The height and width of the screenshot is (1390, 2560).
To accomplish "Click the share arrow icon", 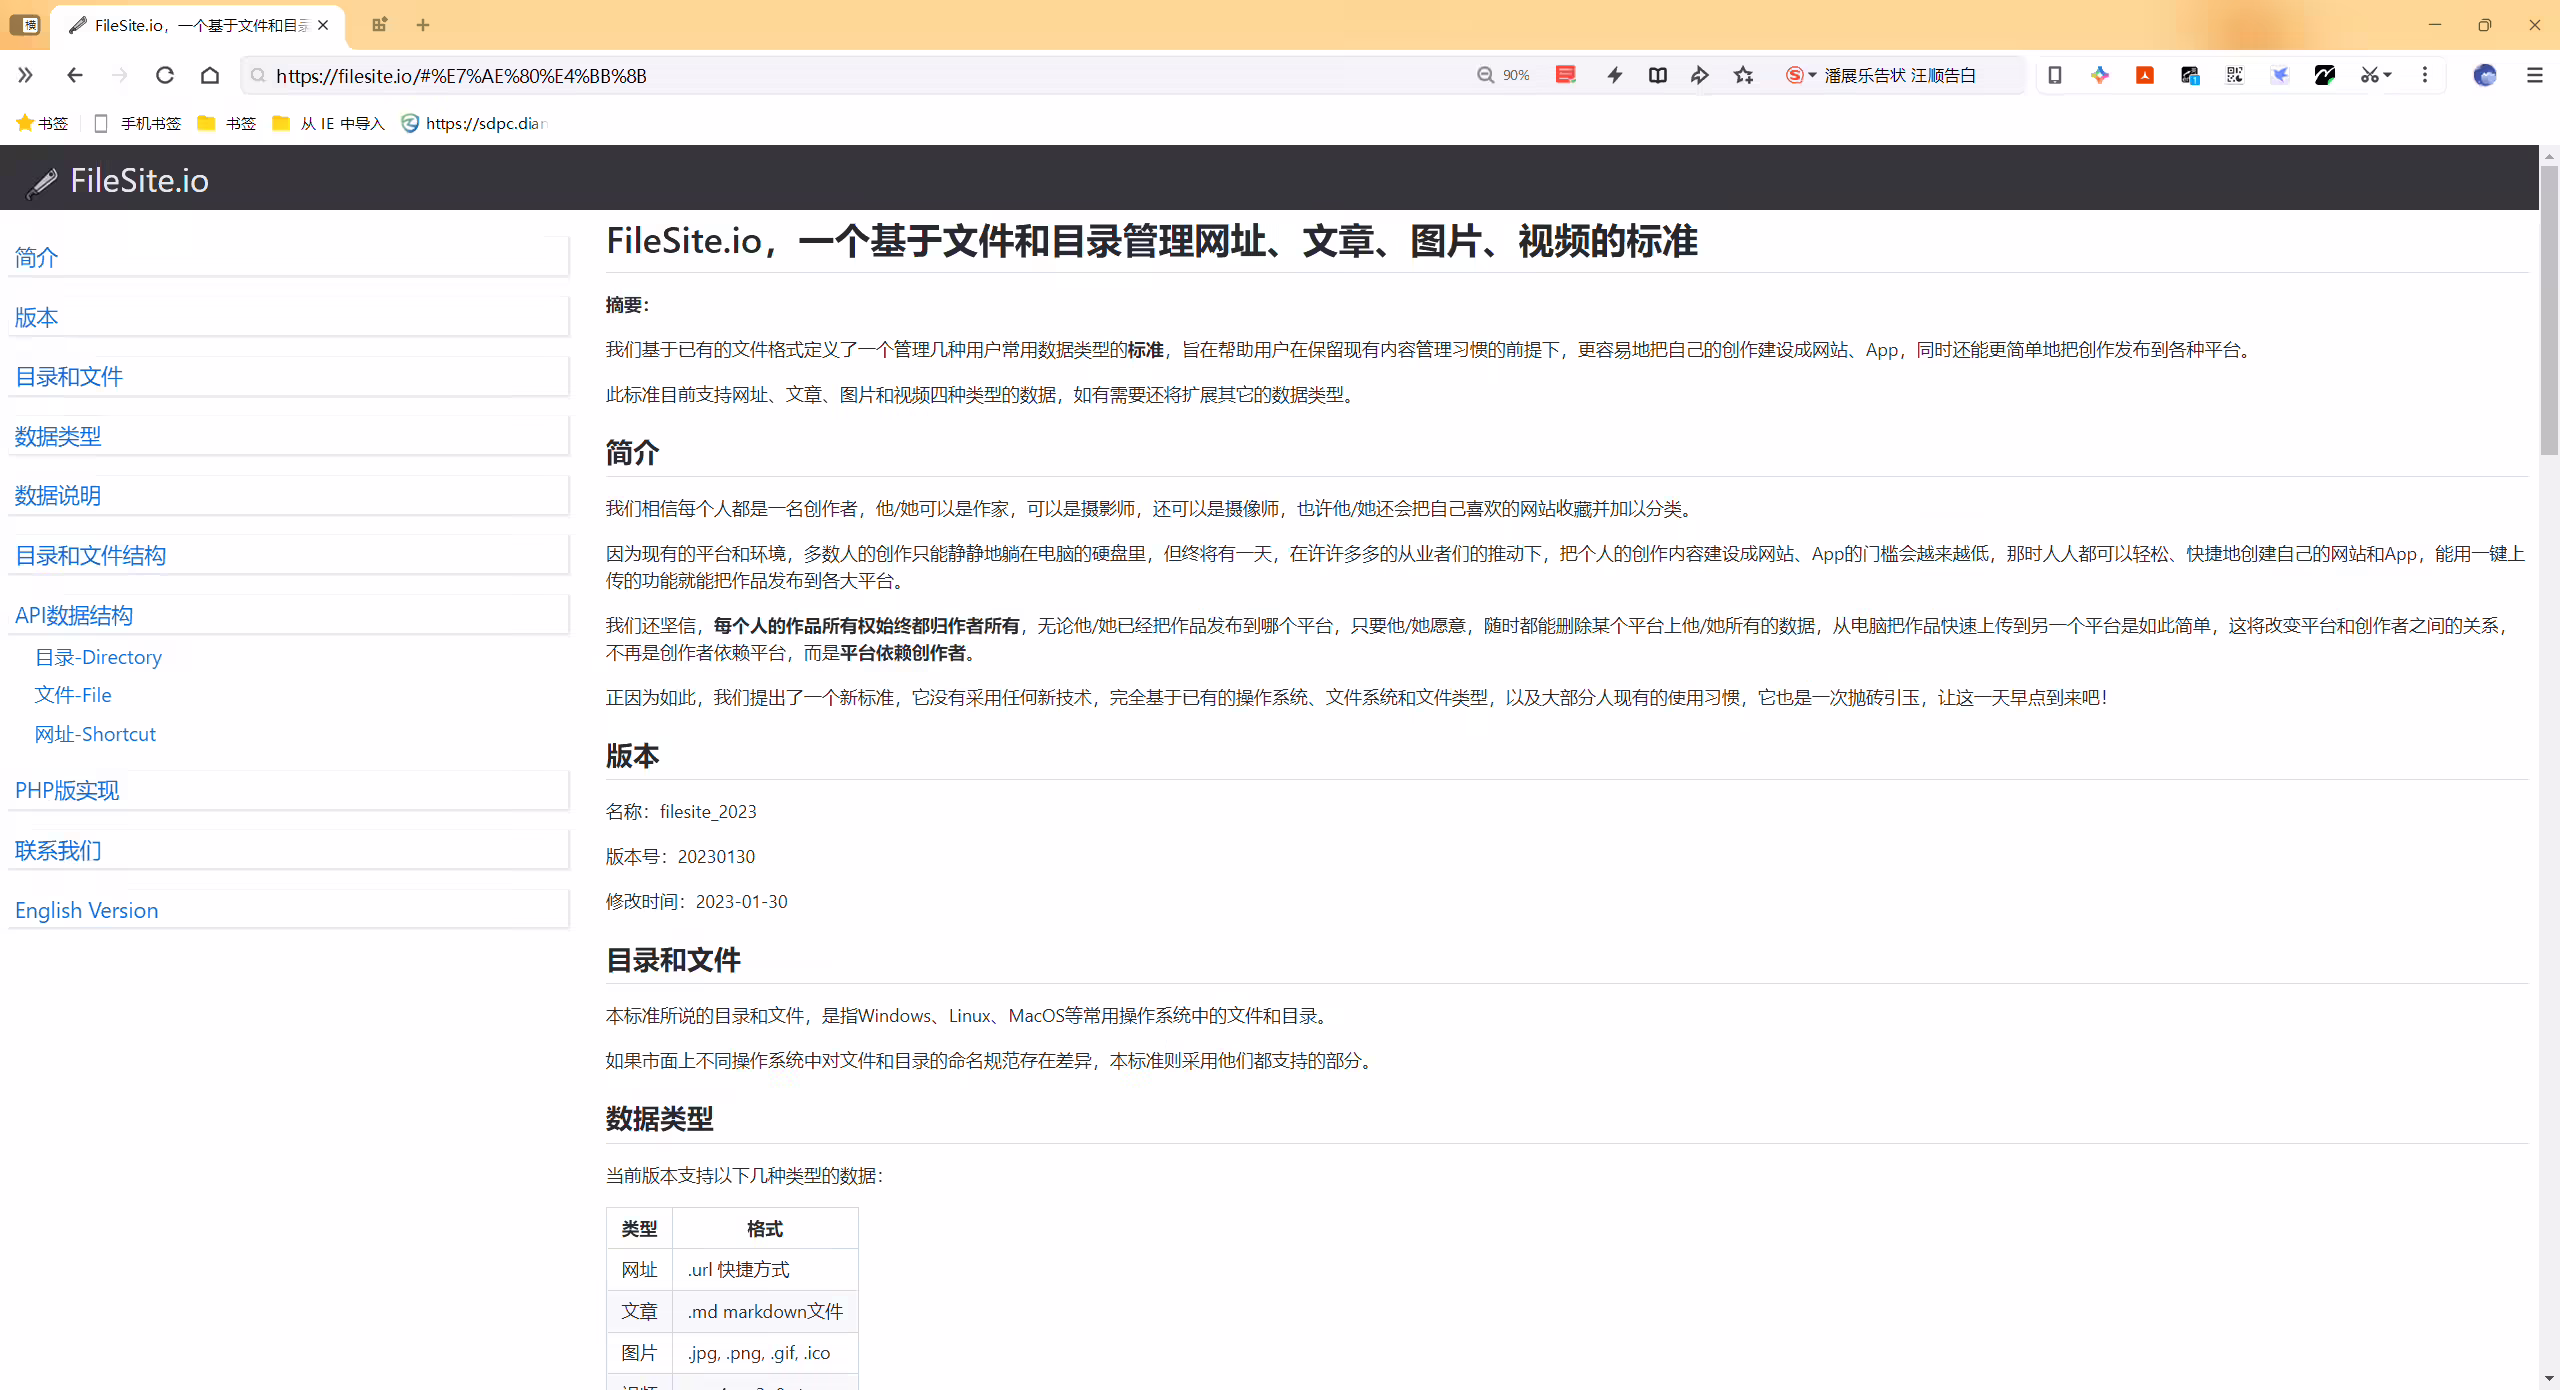I will pos(1700,75).
